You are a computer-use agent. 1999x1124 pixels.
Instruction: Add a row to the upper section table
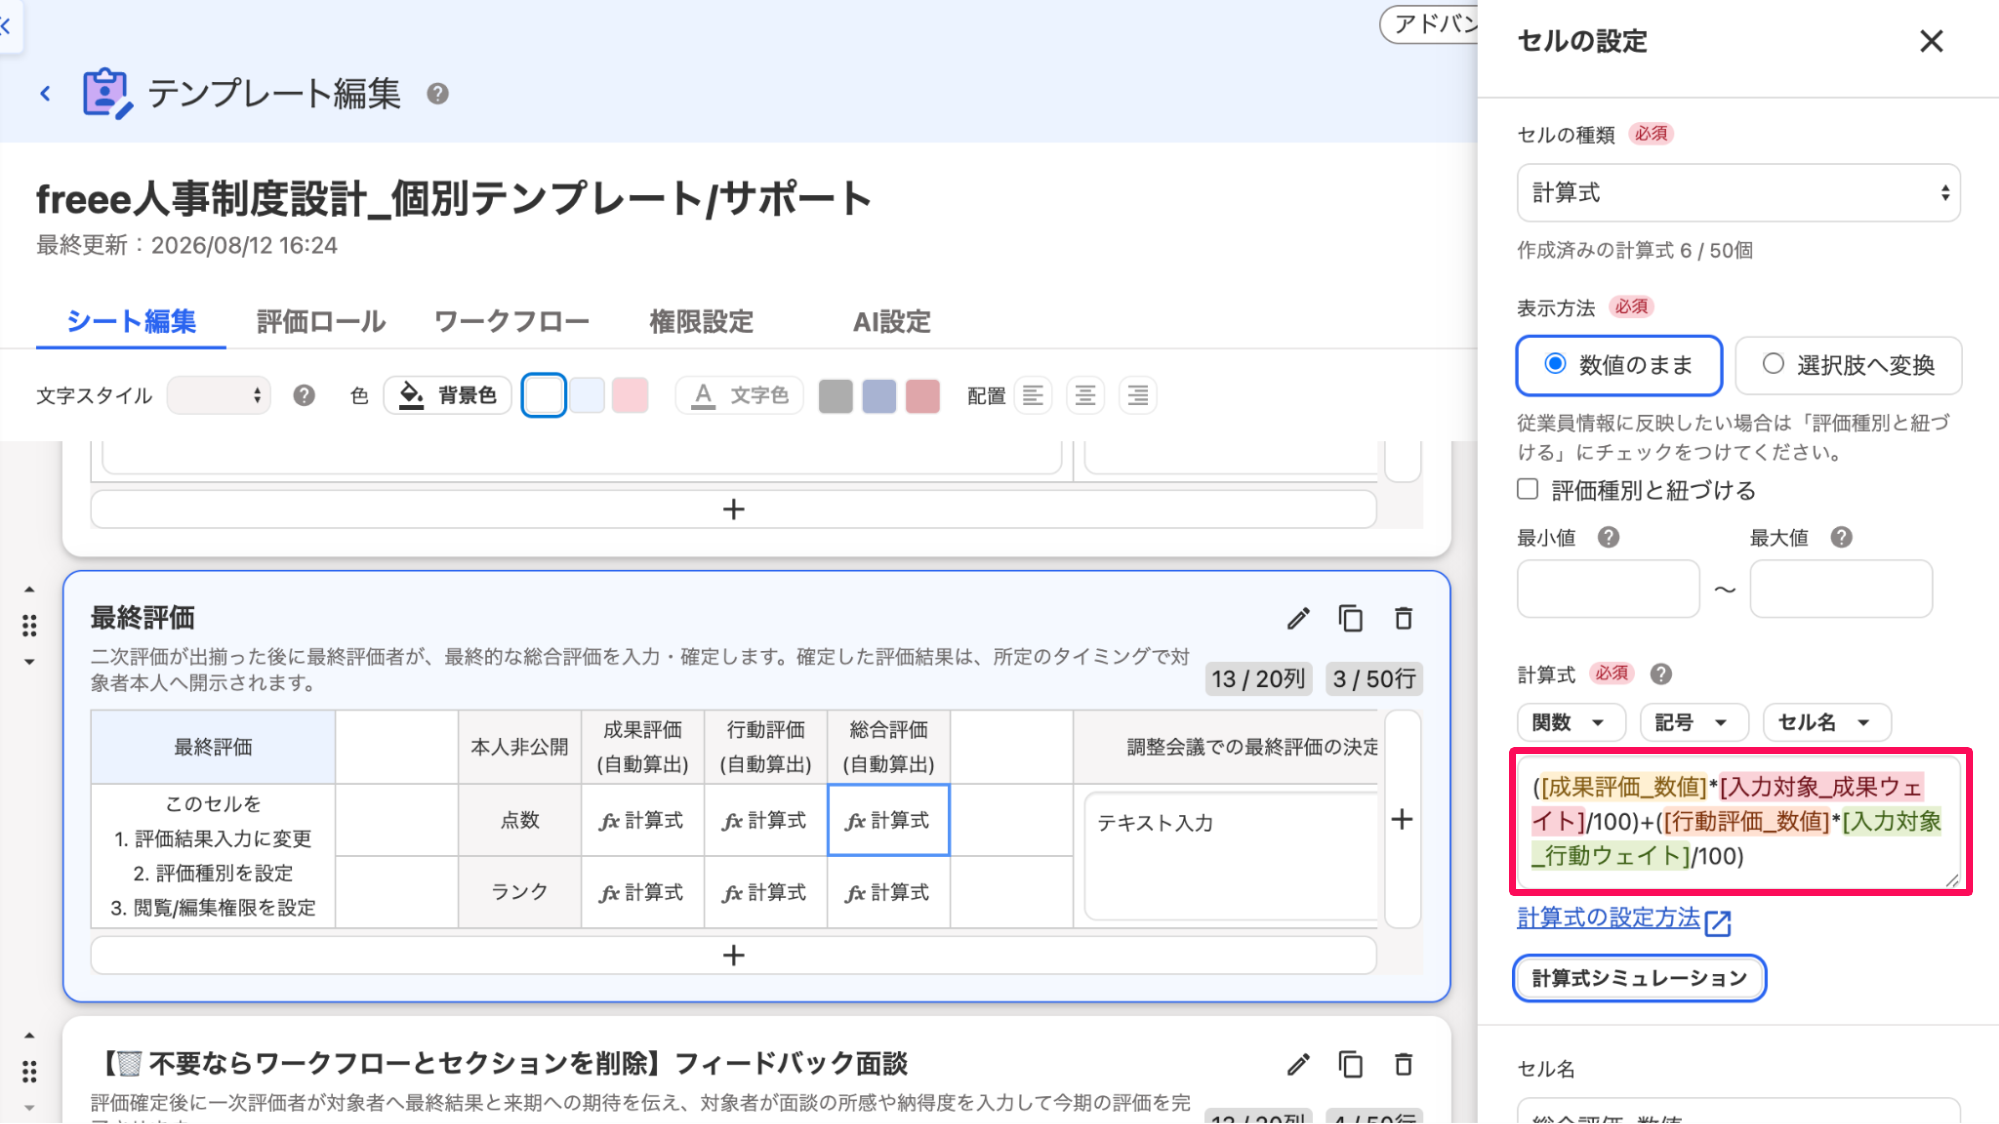click(x=733, y=510)
